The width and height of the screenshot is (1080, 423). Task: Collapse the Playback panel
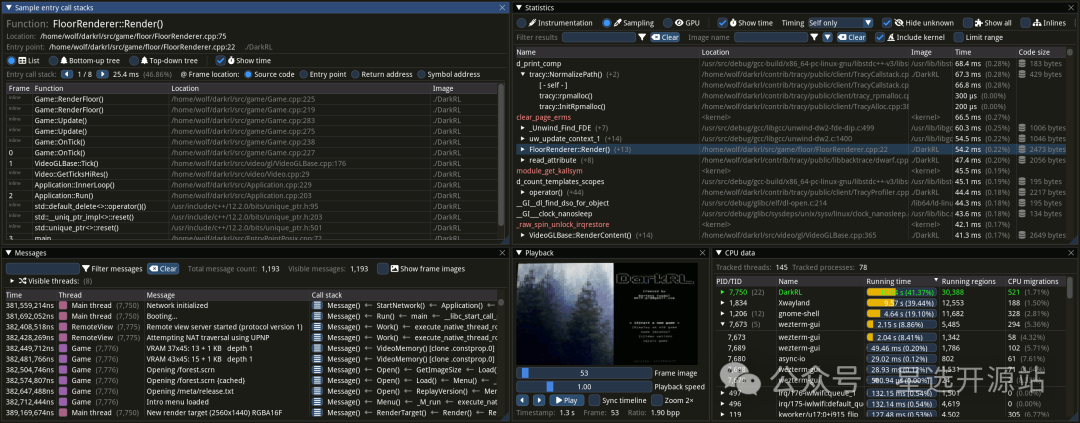pyautogui.click(x=519, y=253)
